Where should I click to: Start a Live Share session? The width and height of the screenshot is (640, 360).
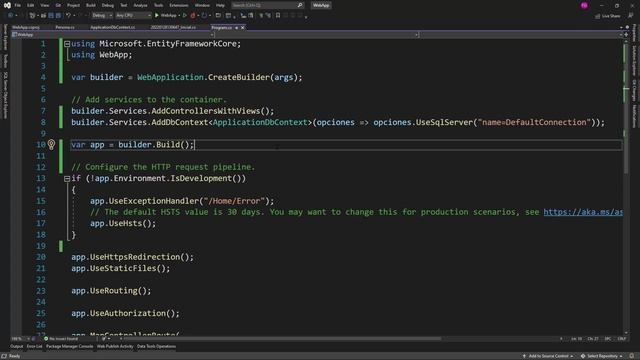coord(607,16)
